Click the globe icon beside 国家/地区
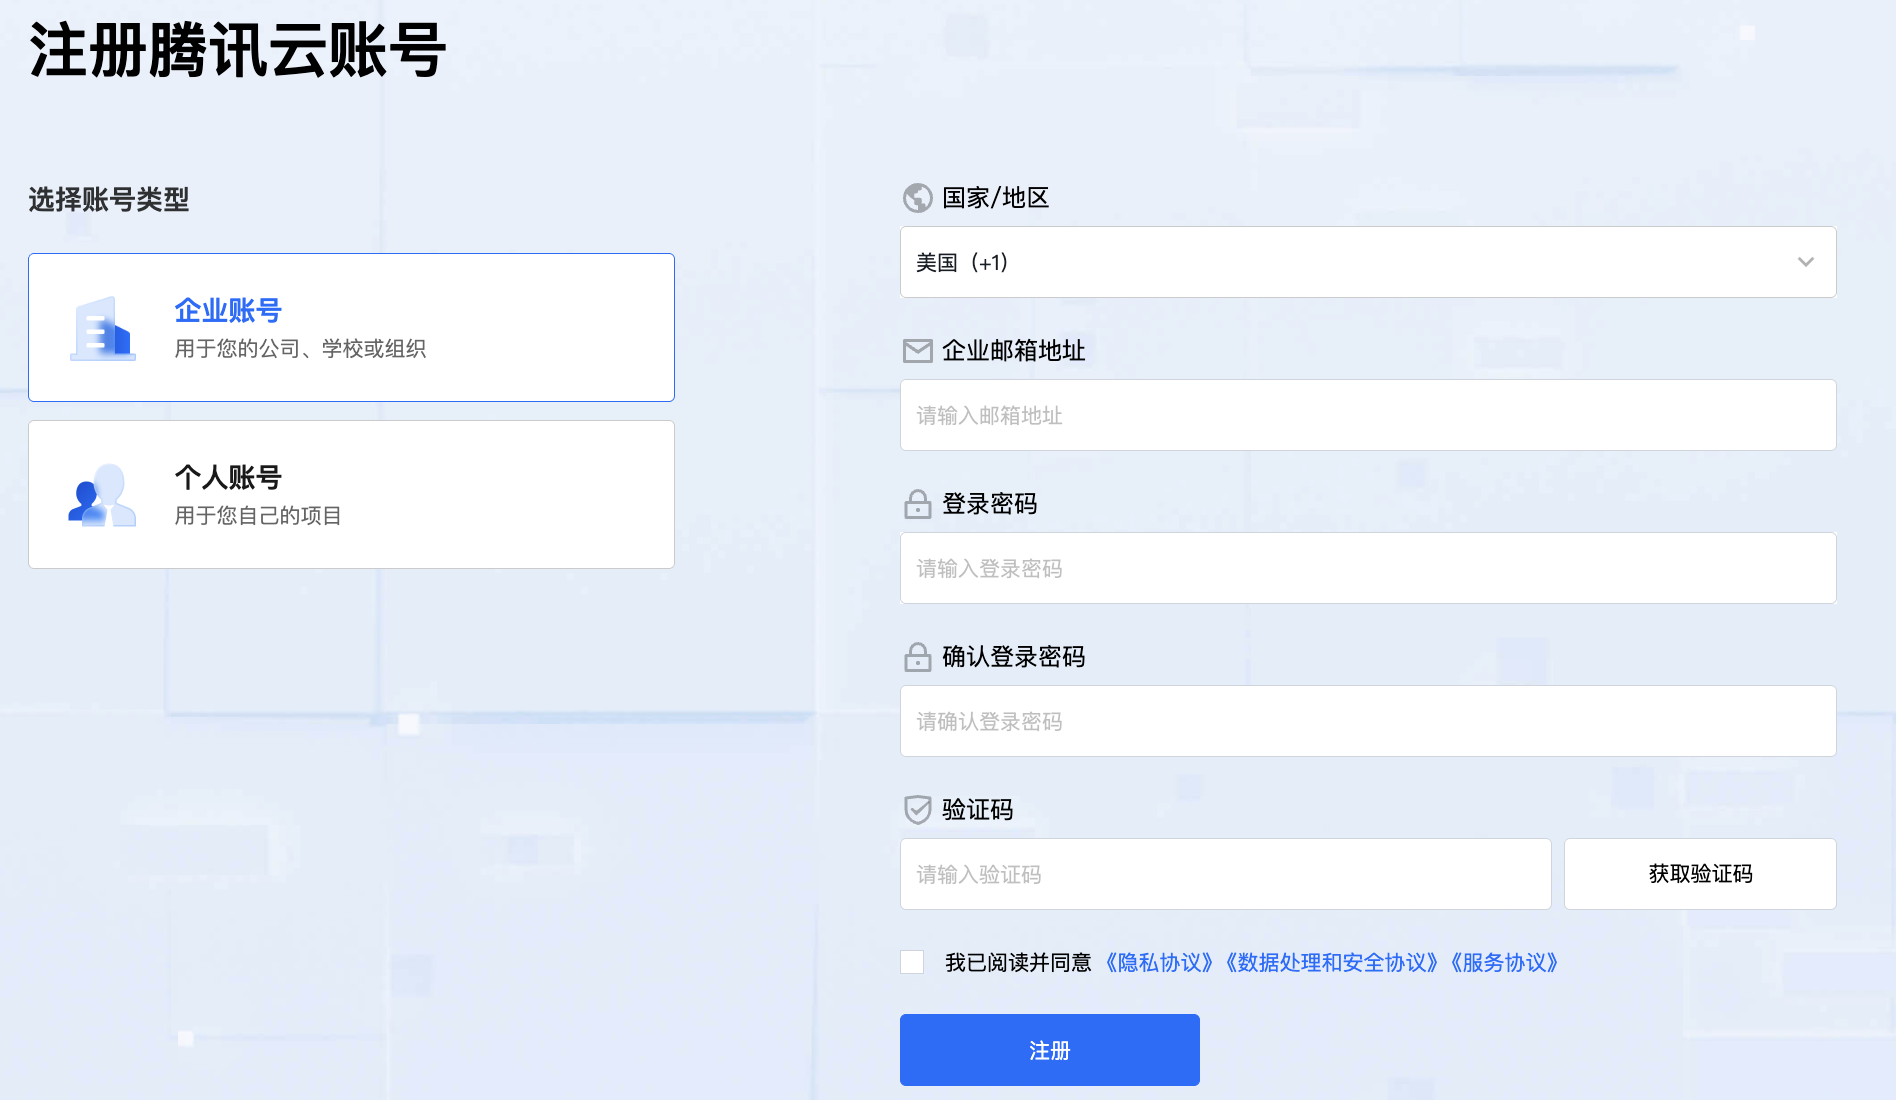This screenshot has width=1896, height=1100. coord(917,198)
